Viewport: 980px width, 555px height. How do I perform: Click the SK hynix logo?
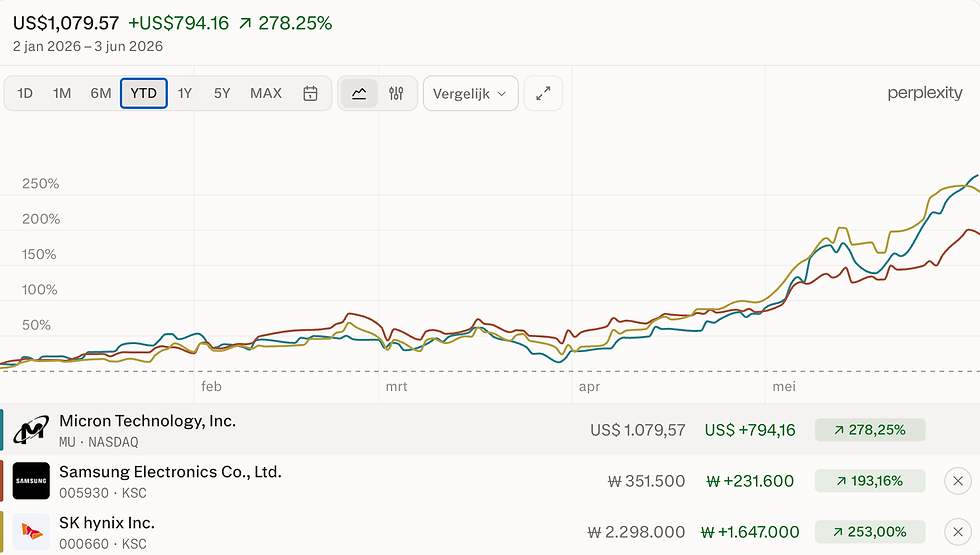pyautogui.click(x=31, y=532)
